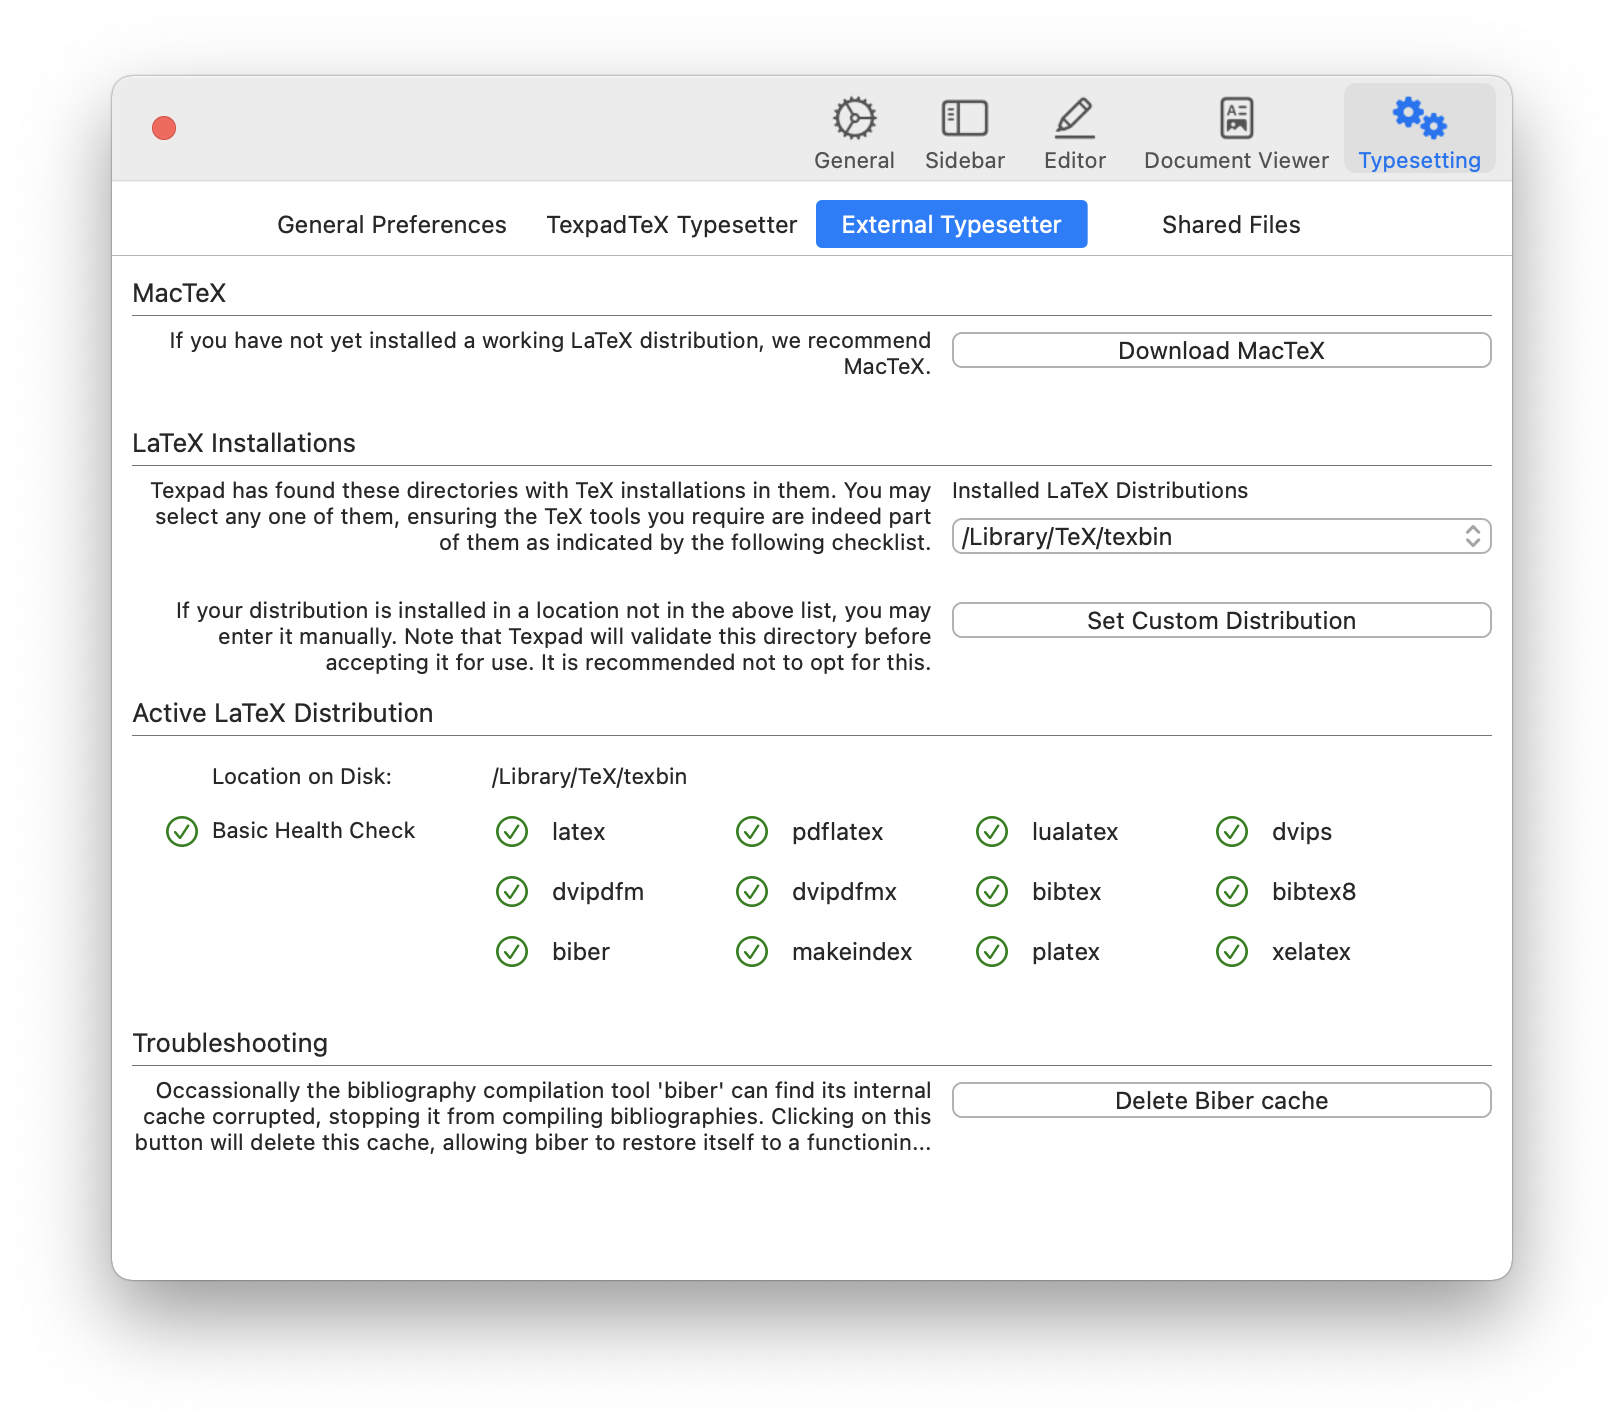This screenshot has height=1428, width=1624.
Task: Click the checkmark icon beside xelatex
Action: [1232, 951]
